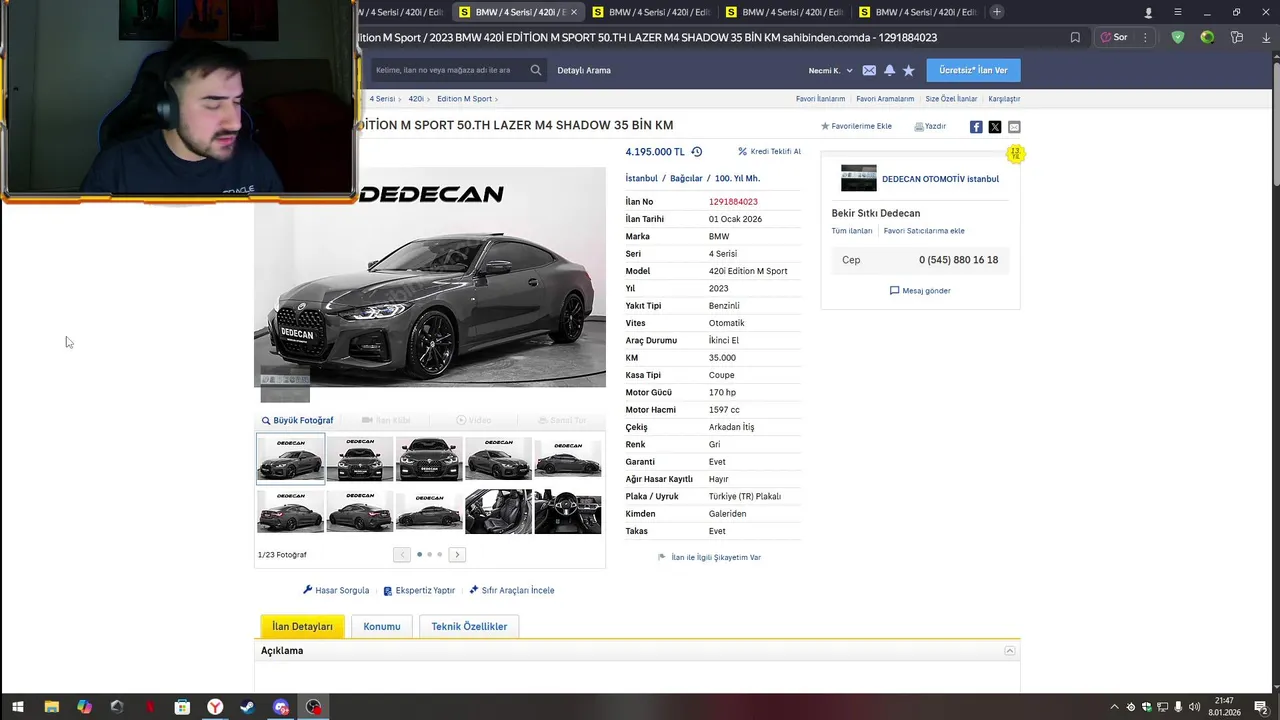Click Yazdır to print listing
Viewport: 1280px width, 720px height.
click(930, 126)
